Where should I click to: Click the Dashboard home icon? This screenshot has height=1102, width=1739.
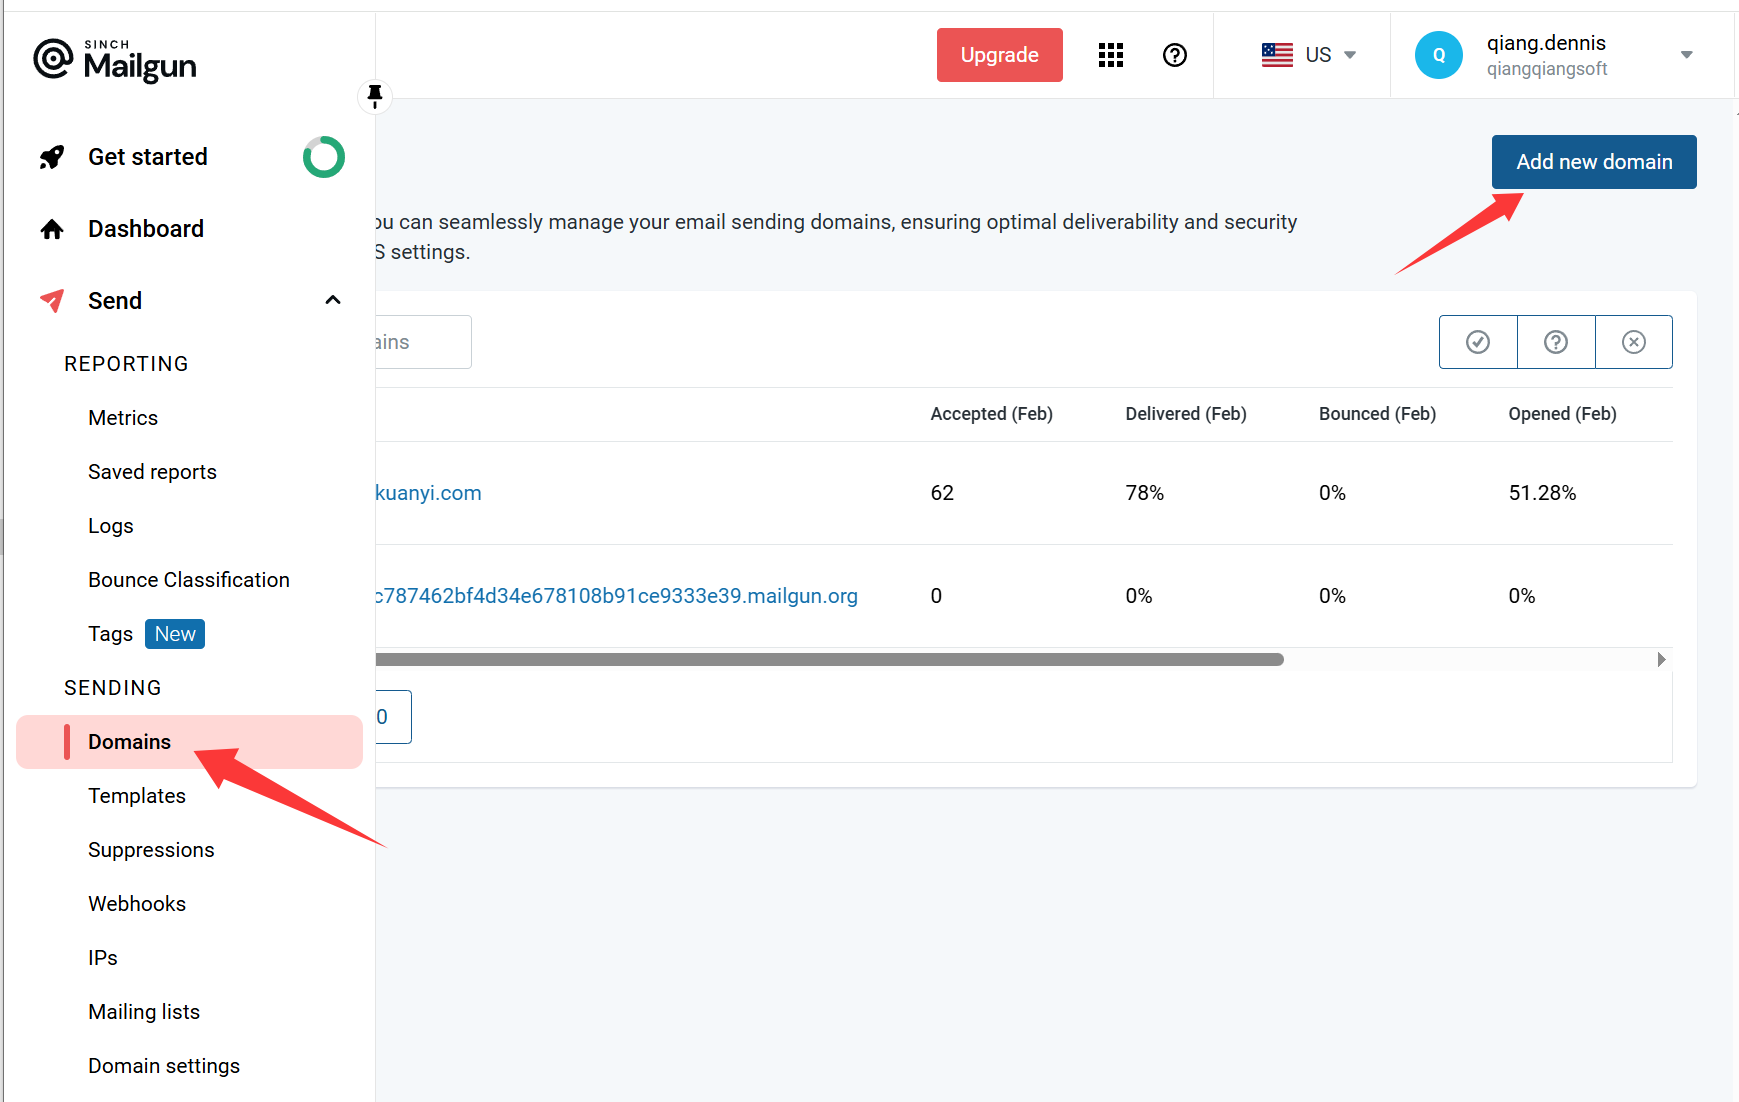tap(52, 229)
